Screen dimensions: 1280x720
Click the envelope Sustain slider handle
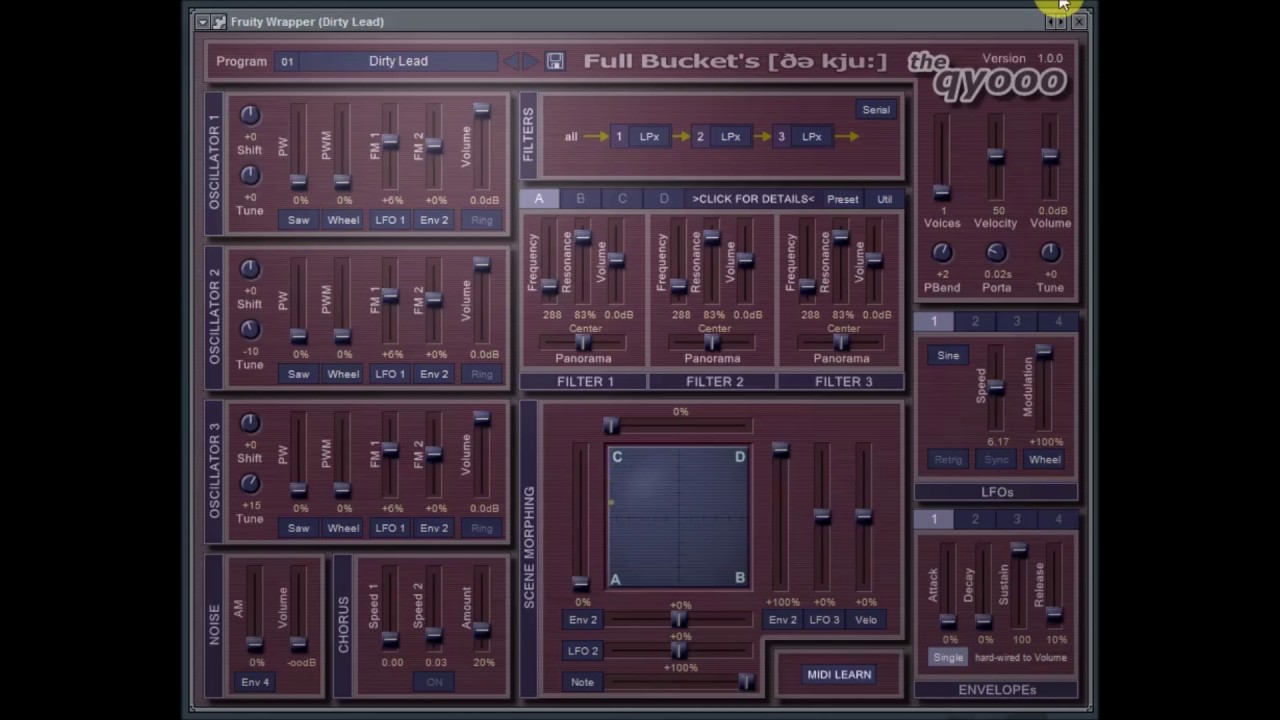[x=1018, y=550]
